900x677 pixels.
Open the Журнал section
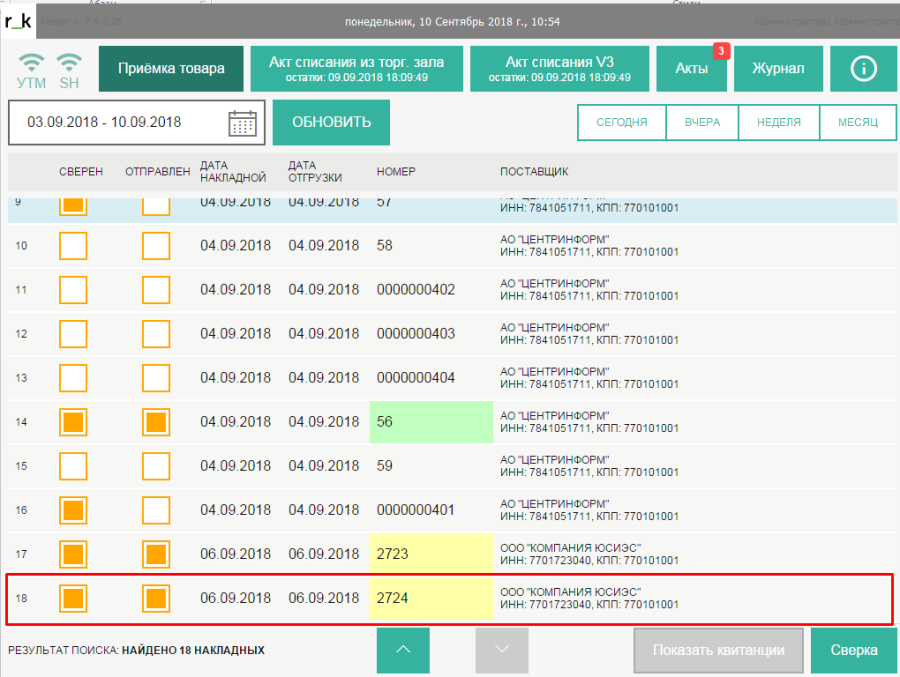coord(778,69)
